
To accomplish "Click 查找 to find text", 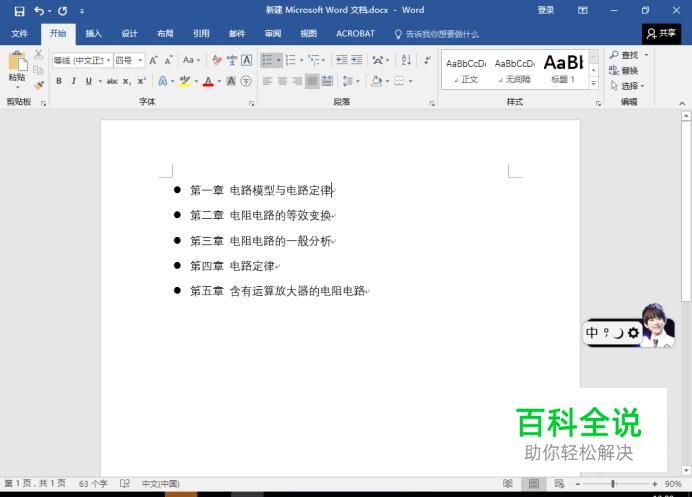I will tap(625, 55).
